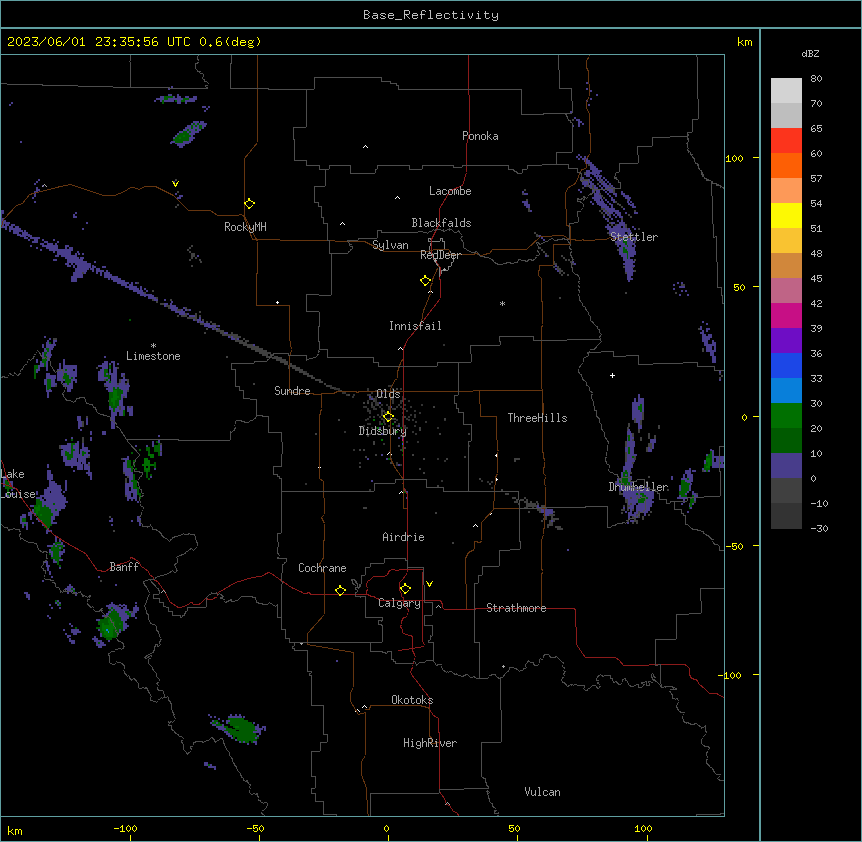Screen dimensions: 862x842
Task: Click the yellow diamond marker above Calgary label
Action: pyautogui.click(x=406, y=589)
